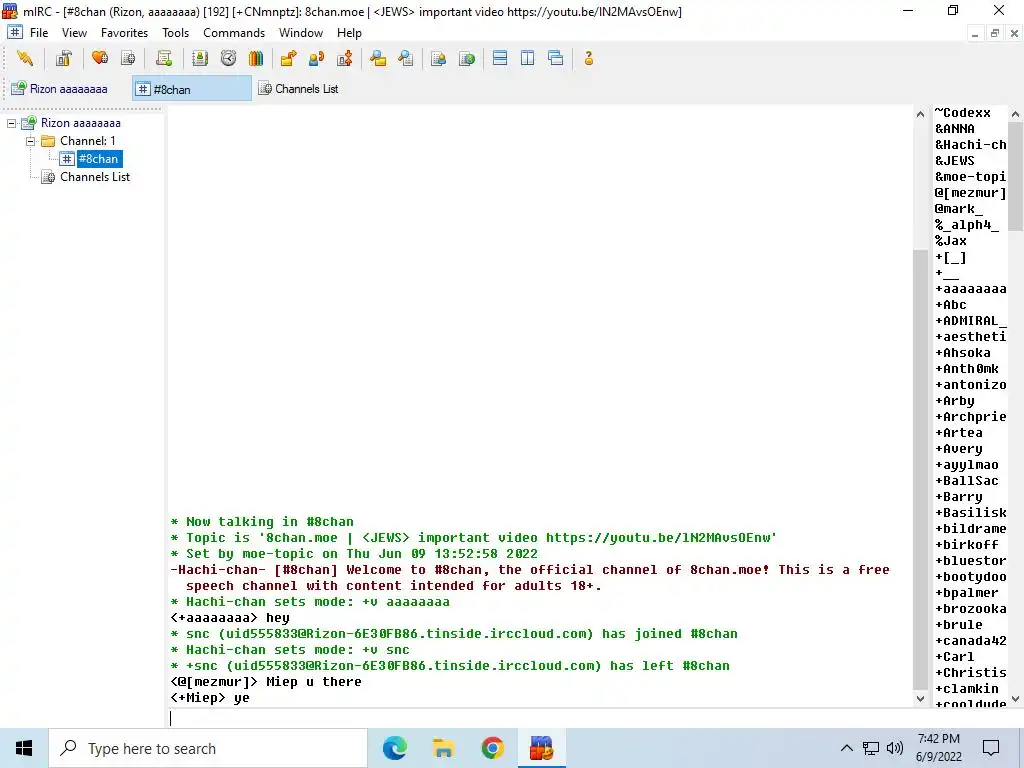Select Channel: 1 folder in treebar
The image size is (1024, 768).
point(88,140)
